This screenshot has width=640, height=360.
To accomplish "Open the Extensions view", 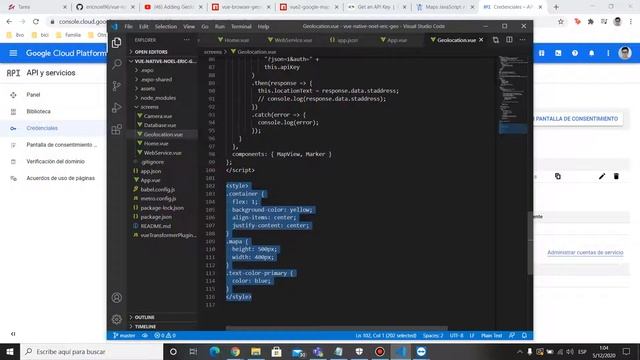I will coord(117,129).
